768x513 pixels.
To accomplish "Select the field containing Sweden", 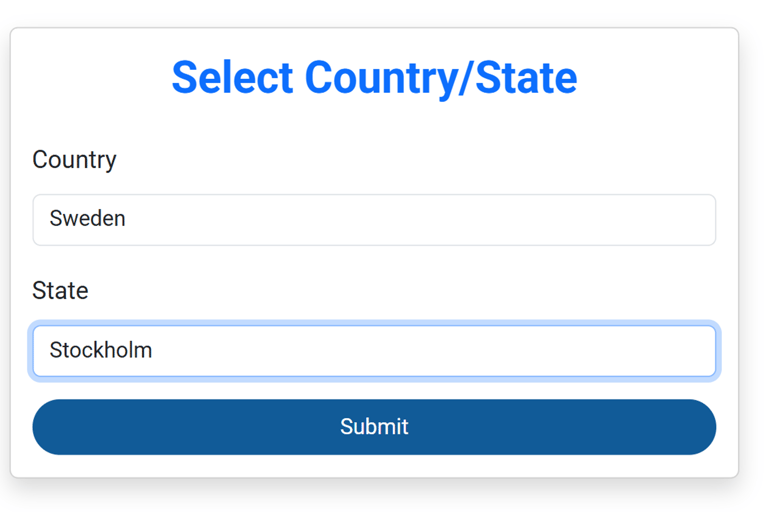I will pyautogui.click(x=374, y=219).
